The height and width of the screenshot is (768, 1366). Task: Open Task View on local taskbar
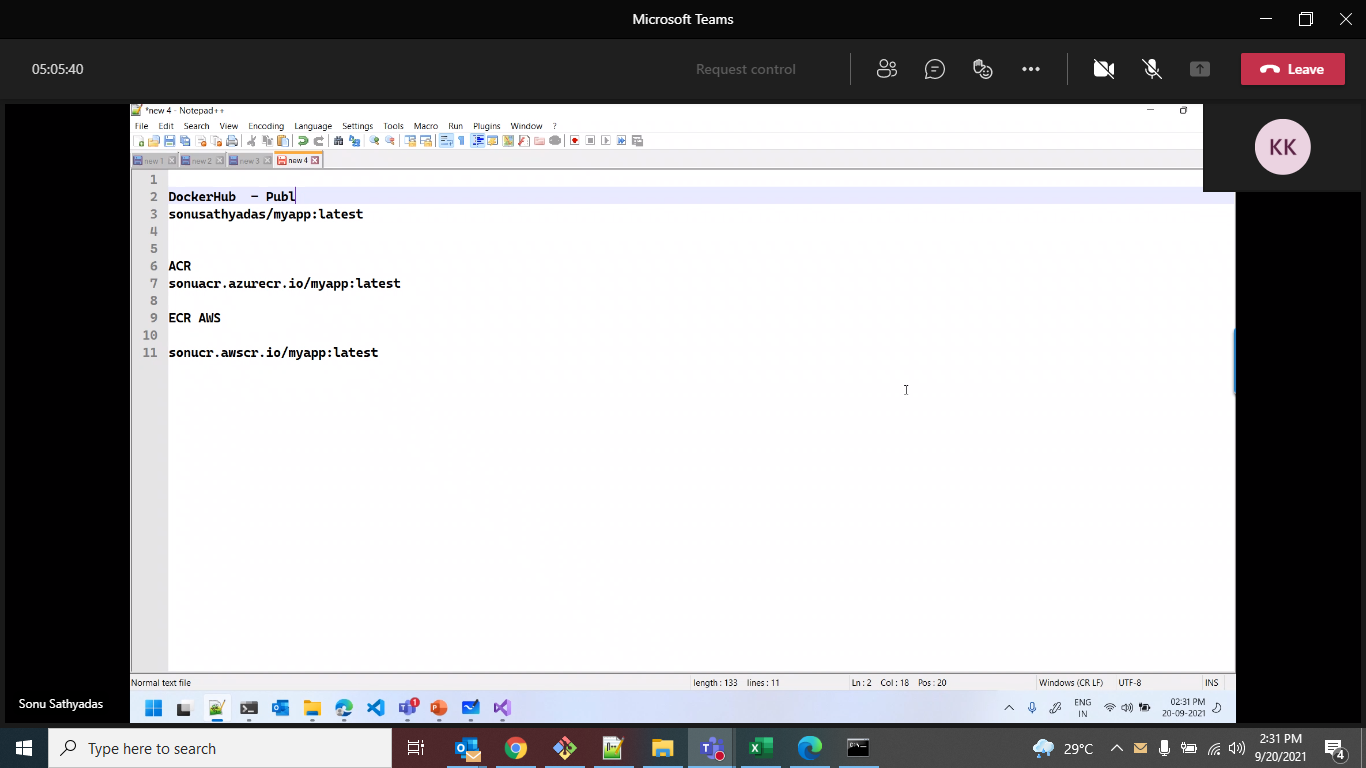[416, 748]
